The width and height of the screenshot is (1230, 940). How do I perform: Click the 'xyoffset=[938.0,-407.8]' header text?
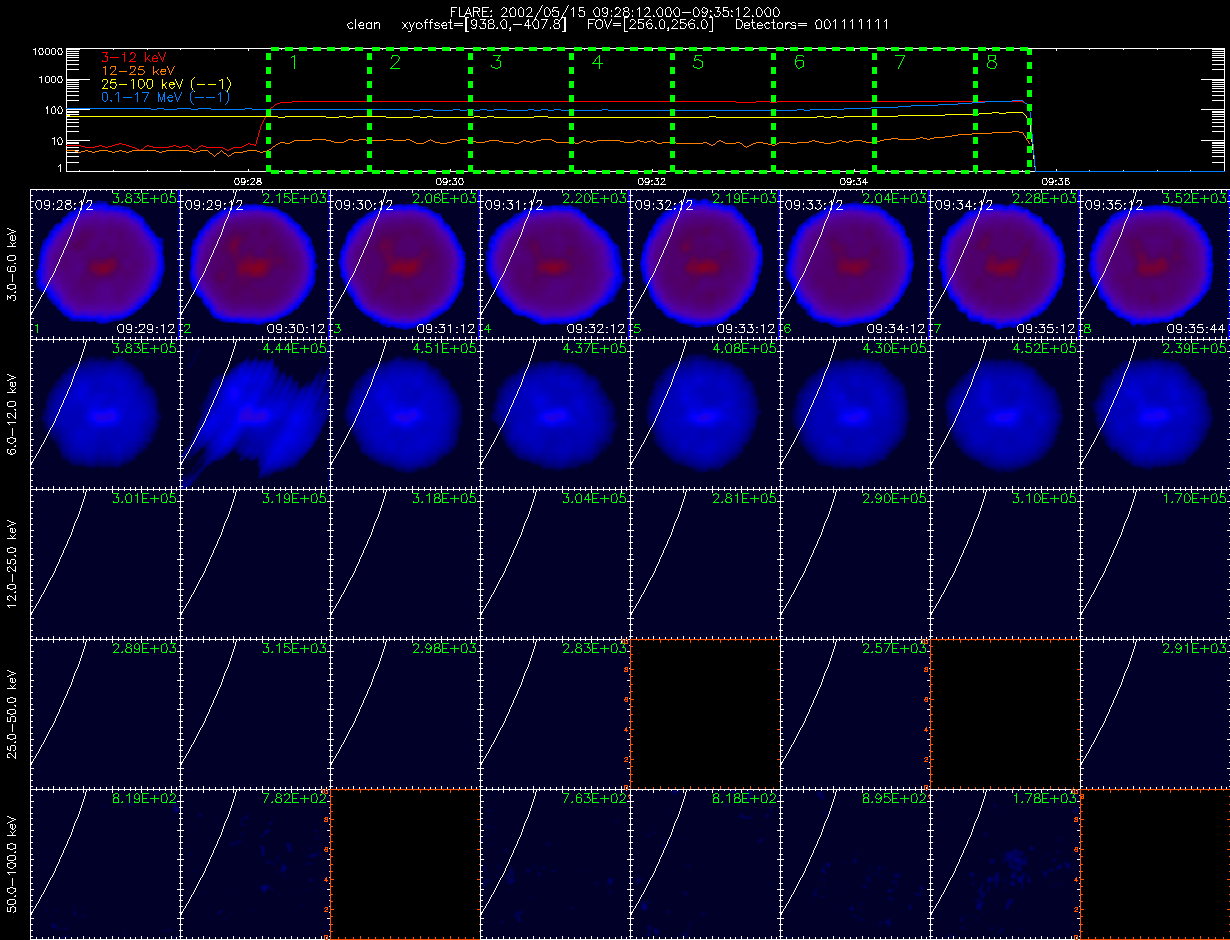coord(484,24)
